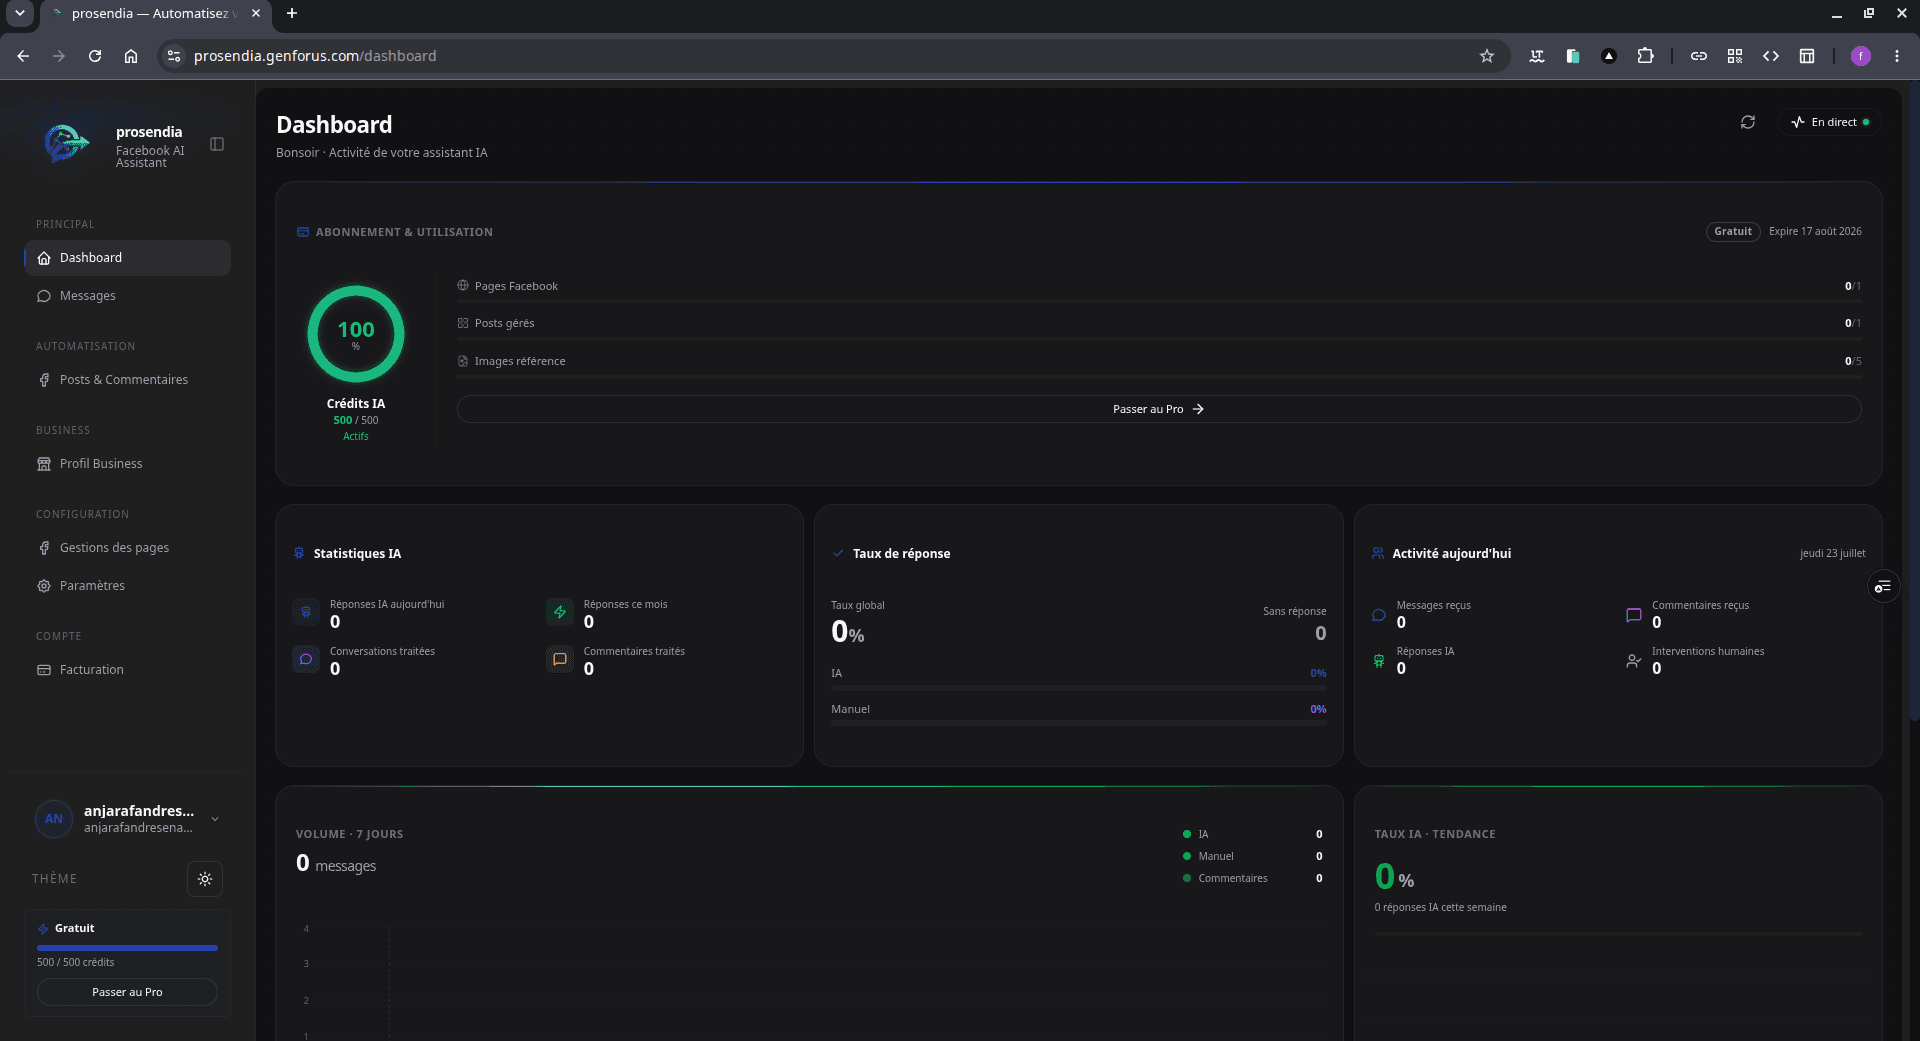Click the floating settings panel icon
Viewport: 1920px width, 1041px height.
(1883, 587)
